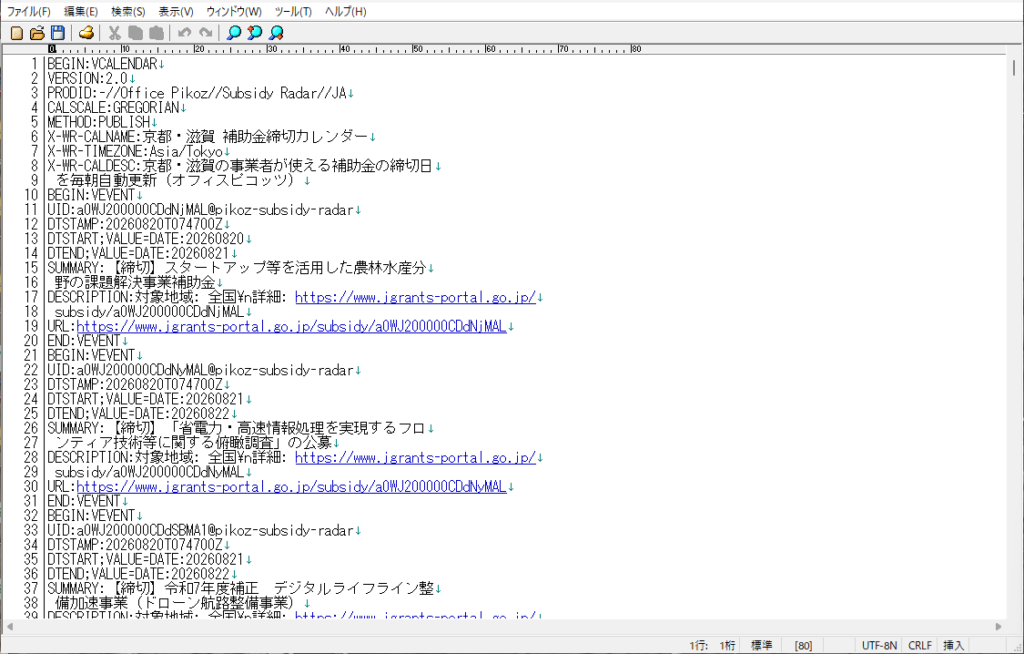
Task: Click the vertical scrollbar thumb
Action: pyautogui.click(x=1014, y=67)
